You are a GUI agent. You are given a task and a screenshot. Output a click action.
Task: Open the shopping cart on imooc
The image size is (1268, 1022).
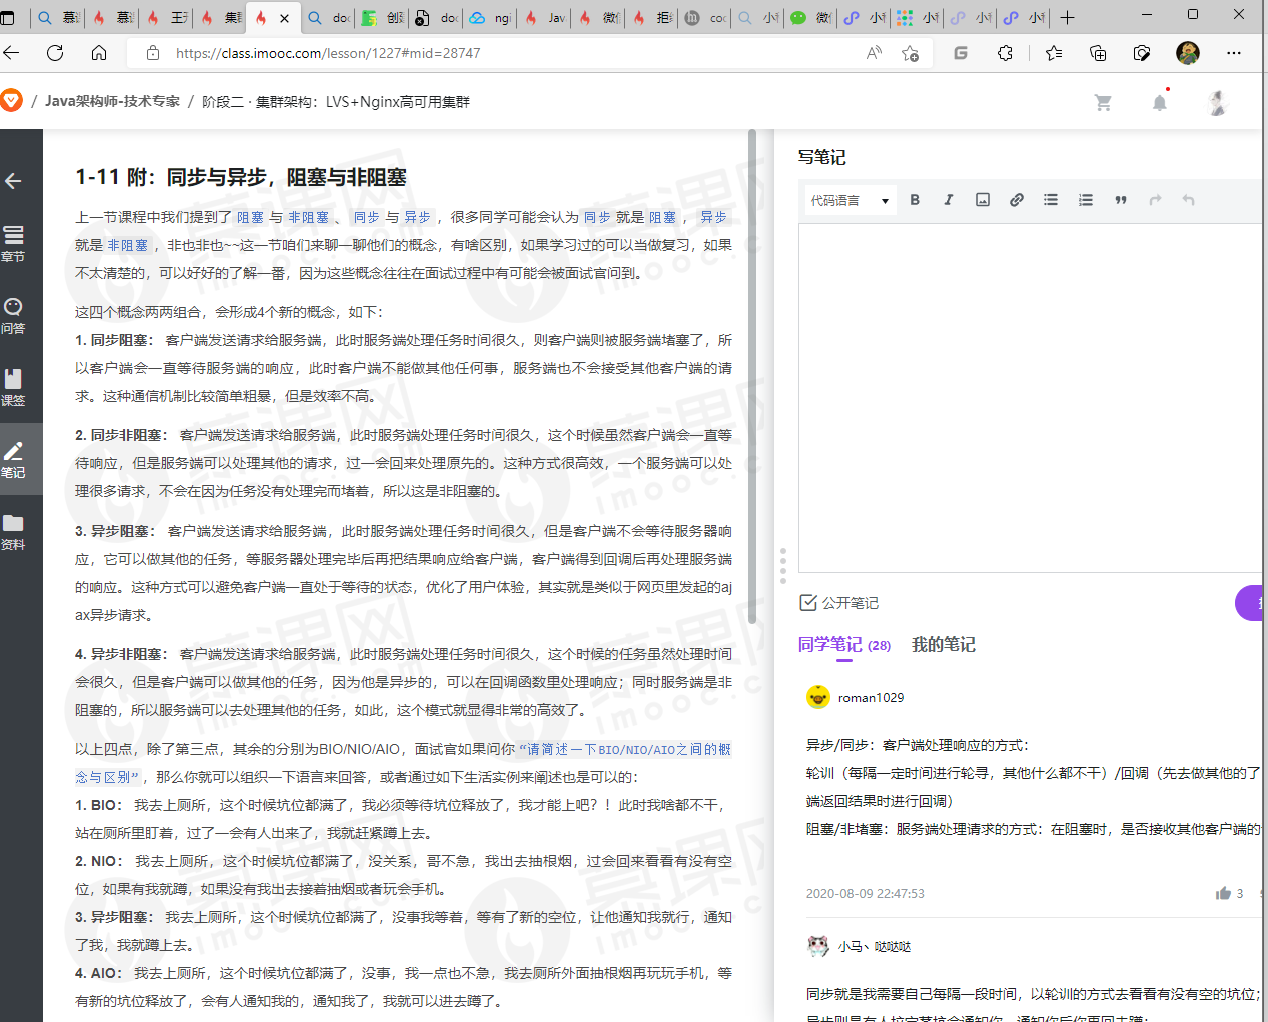tap(1103, 101)
